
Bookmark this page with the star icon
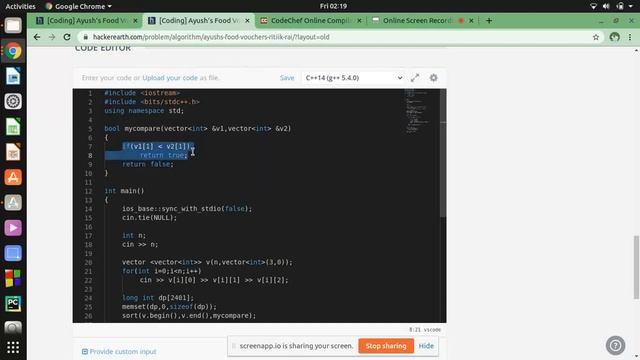tap(596, 37)
